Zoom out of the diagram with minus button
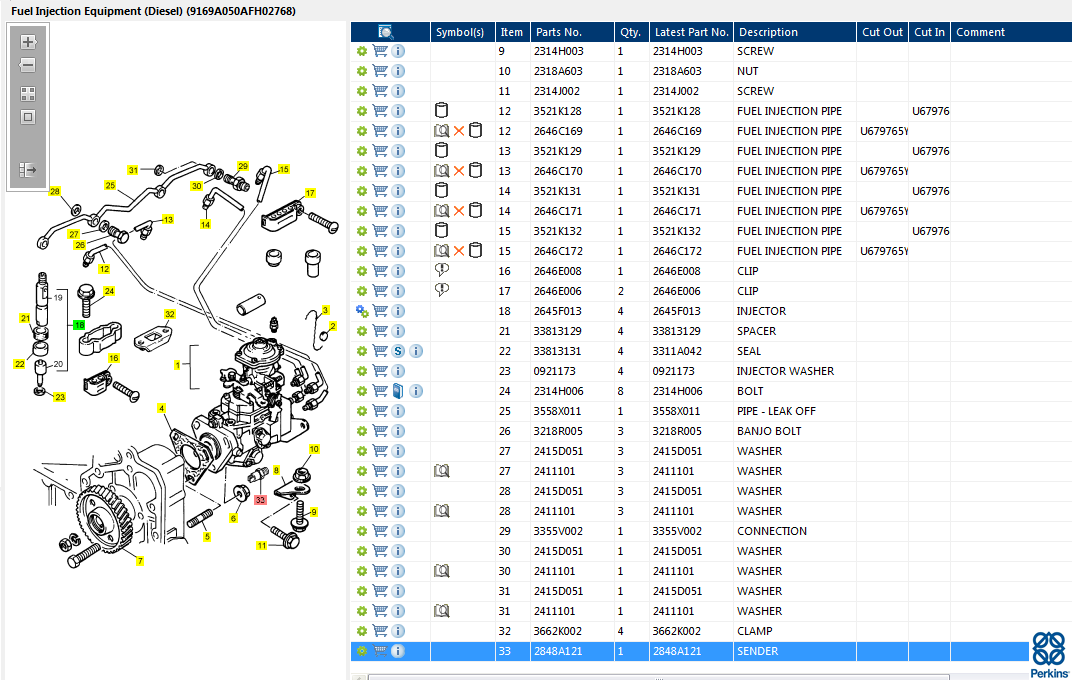The height and width of the screenshot is (680, 1072). [x=28, y=66]
